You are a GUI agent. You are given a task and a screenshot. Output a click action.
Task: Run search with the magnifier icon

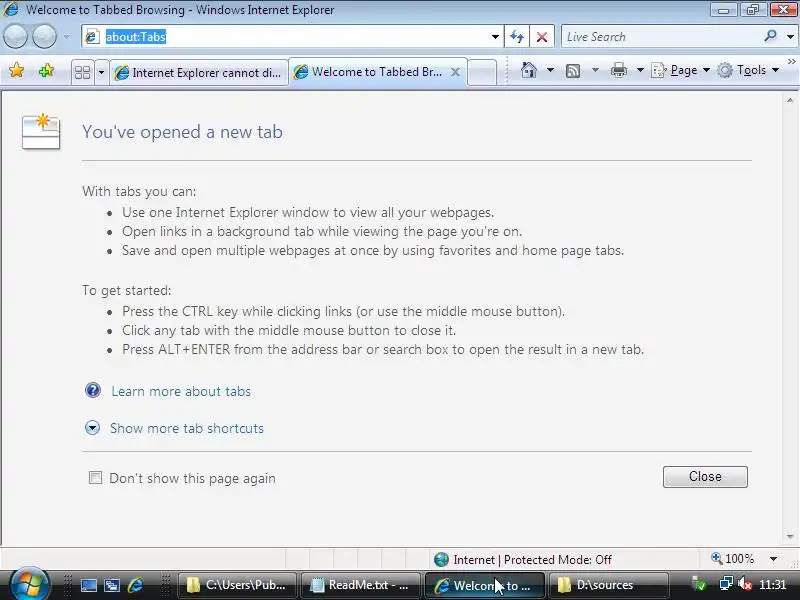[770, 36]
